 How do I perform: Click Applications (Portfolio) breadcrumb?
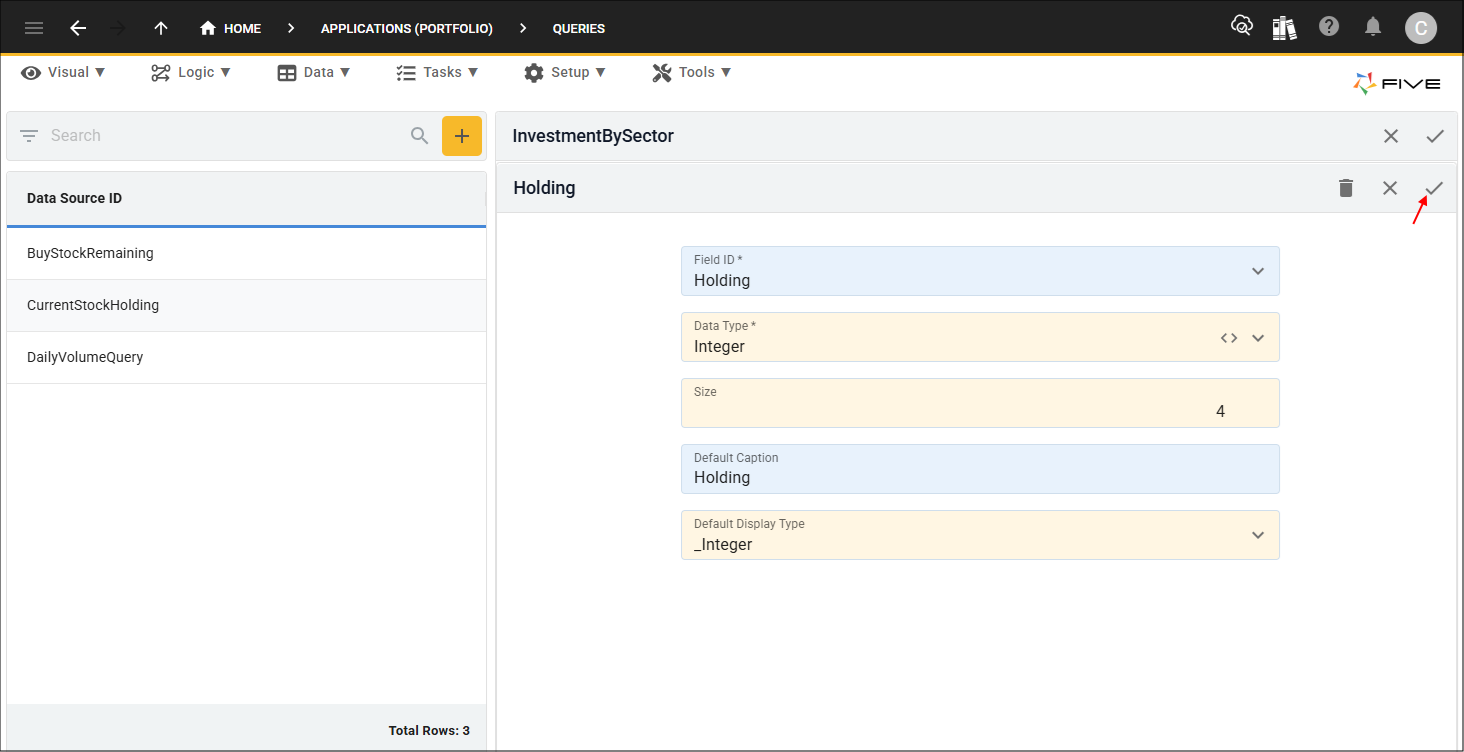pos(406,29)
